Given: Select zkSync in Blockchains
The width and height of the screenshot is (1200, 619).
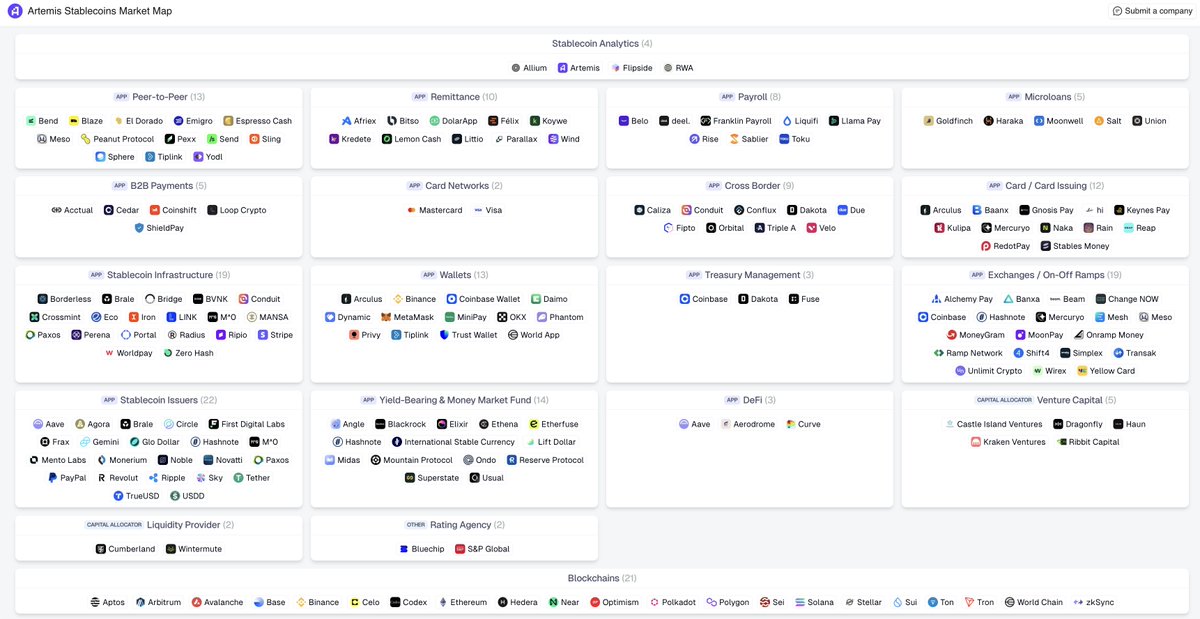Looking at the screenshot, I should [1093, 603].
